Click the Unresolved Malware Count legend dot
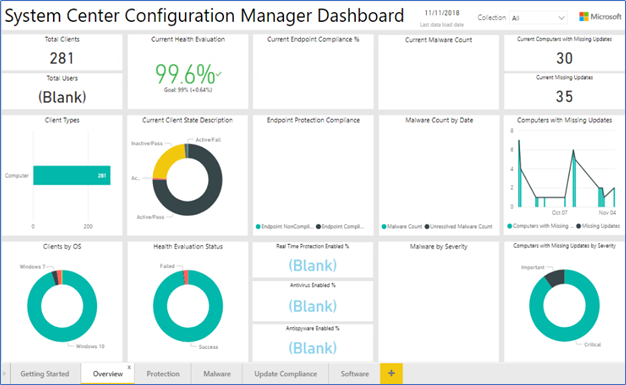Viewport: 626px width, 385px height. (x=427, y=227)
